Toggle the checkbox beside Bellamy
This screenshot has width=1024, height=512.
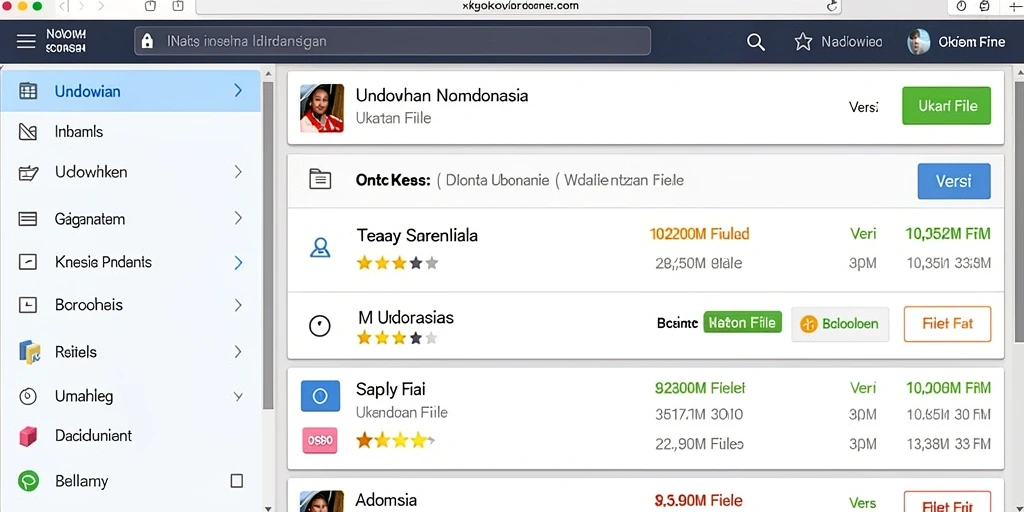click(237, 481)
